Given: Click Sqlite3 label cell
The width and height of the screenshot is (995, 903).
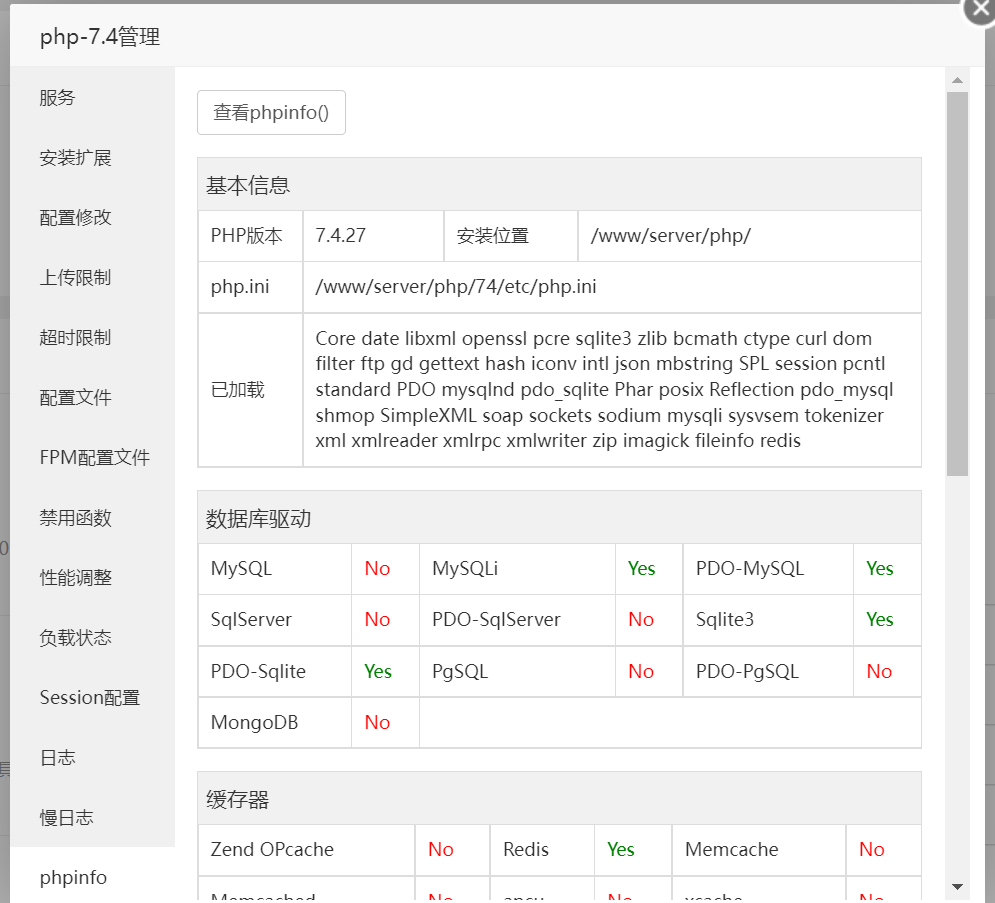Looking at the screenshot, I should (x=768, y=620).
